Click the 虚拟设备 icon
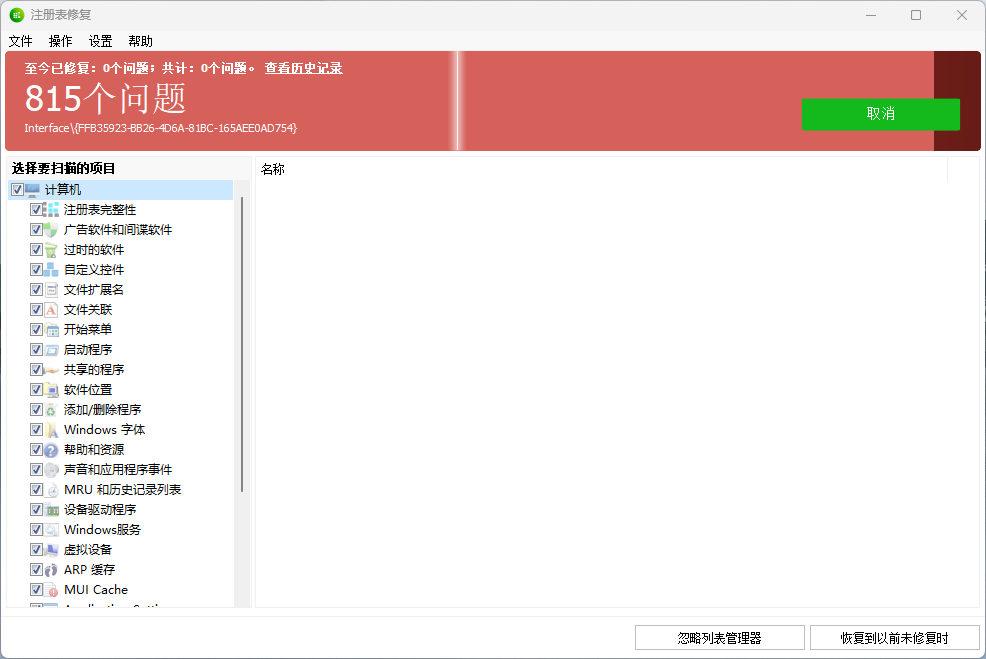The image size is (986, 659). click(x=52, y=550)
